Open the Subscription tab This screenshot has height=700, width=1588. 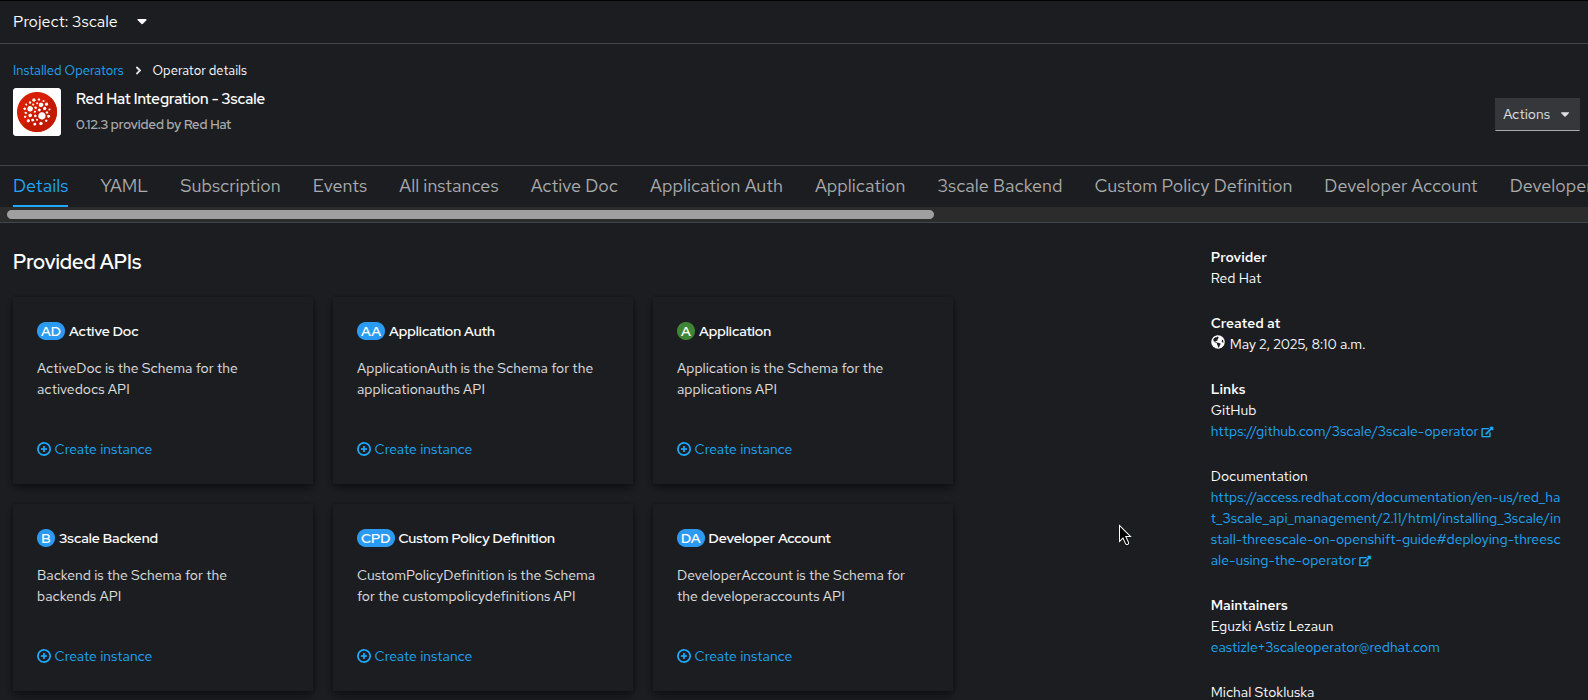230,186
